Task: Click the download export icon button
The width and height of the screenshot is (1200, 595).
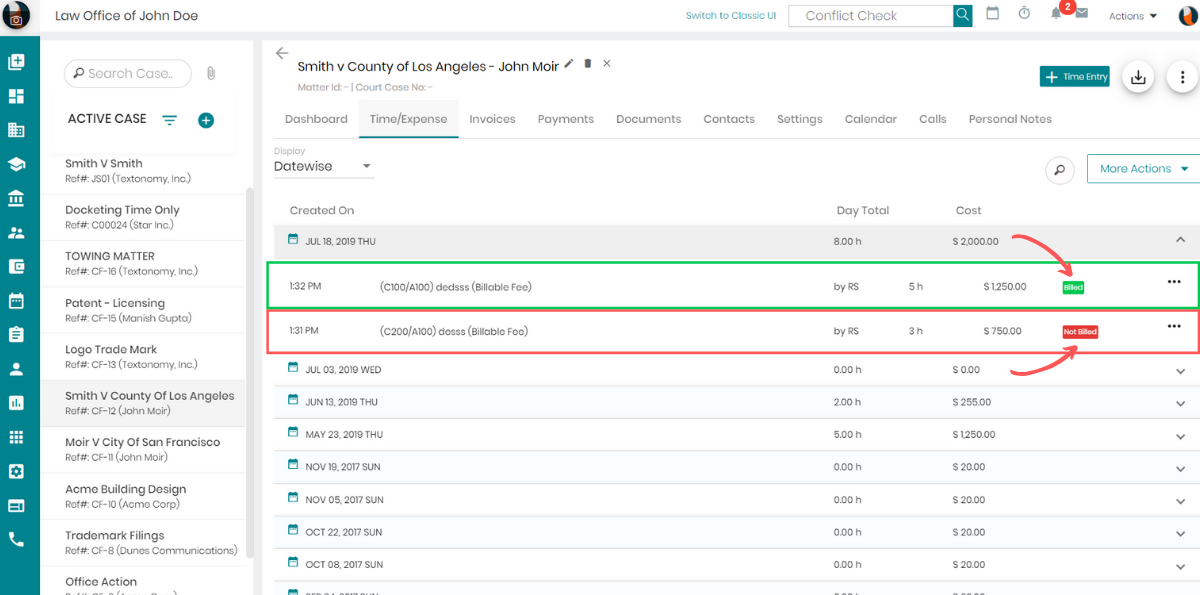Action: click(x=1137, y=77)
